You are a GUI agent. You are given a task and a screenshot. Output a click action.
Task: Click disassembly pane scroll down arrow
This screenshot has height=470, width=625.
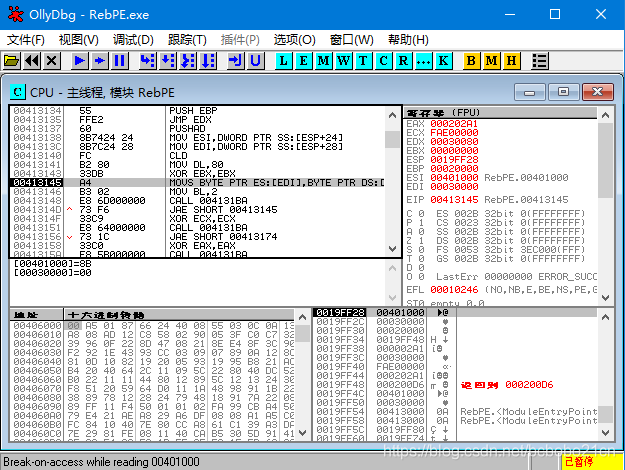point(392,249)
